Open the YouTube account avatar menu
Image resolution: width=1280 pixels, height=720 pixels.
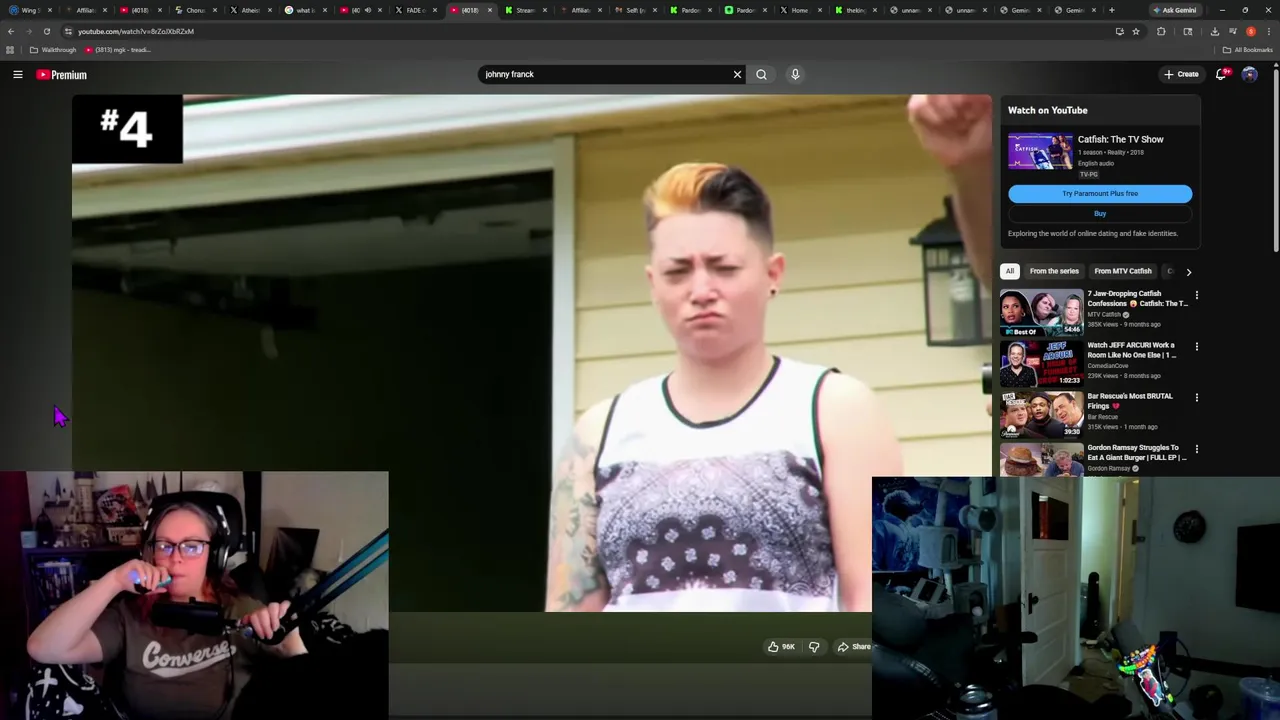click(x=1249, y=74)
